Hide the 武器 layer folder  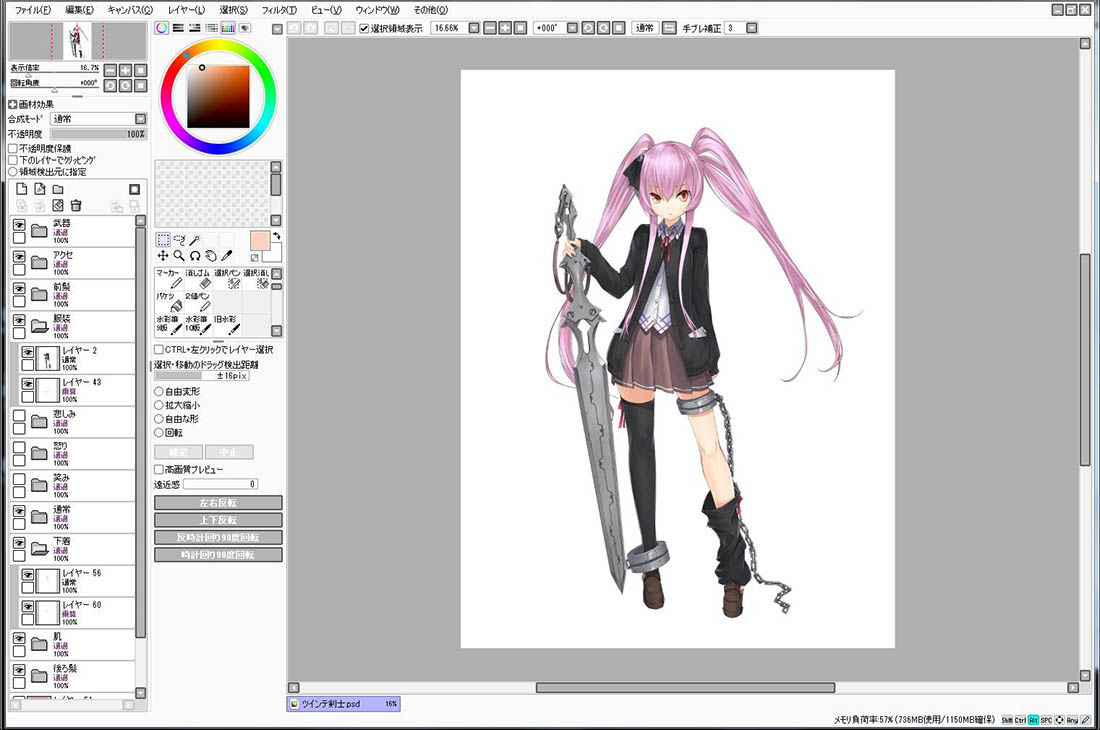tap(19, 225)
